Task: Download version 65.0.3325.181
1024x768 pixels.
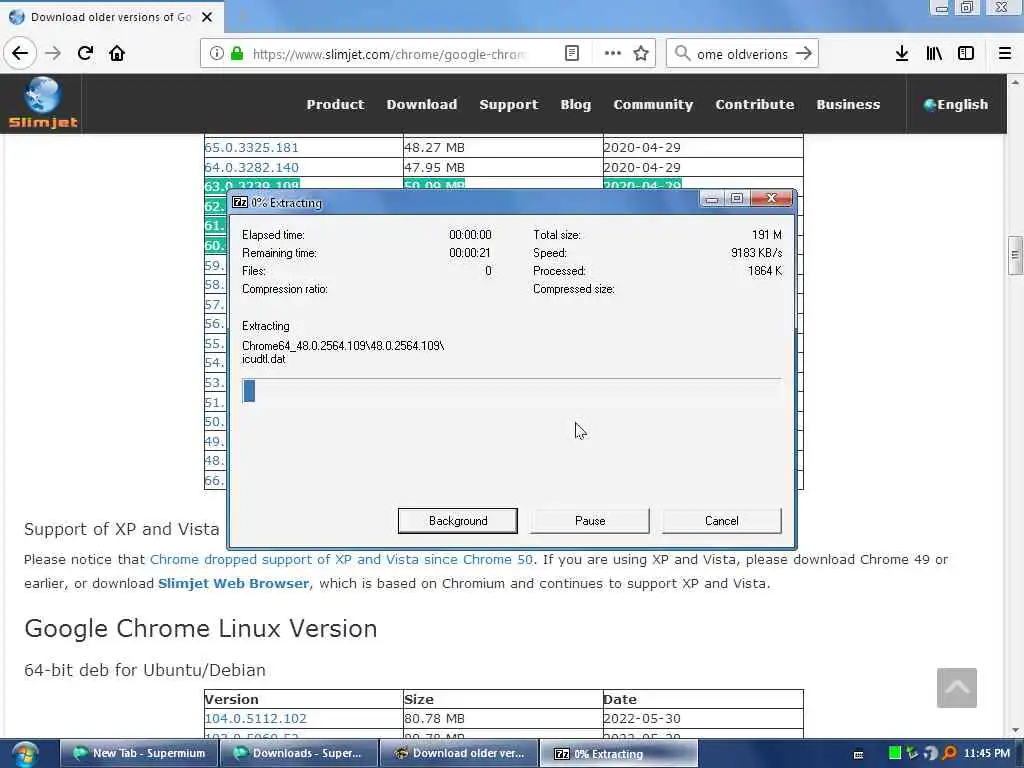Action: pyautogui.click(x=251, y=148)
